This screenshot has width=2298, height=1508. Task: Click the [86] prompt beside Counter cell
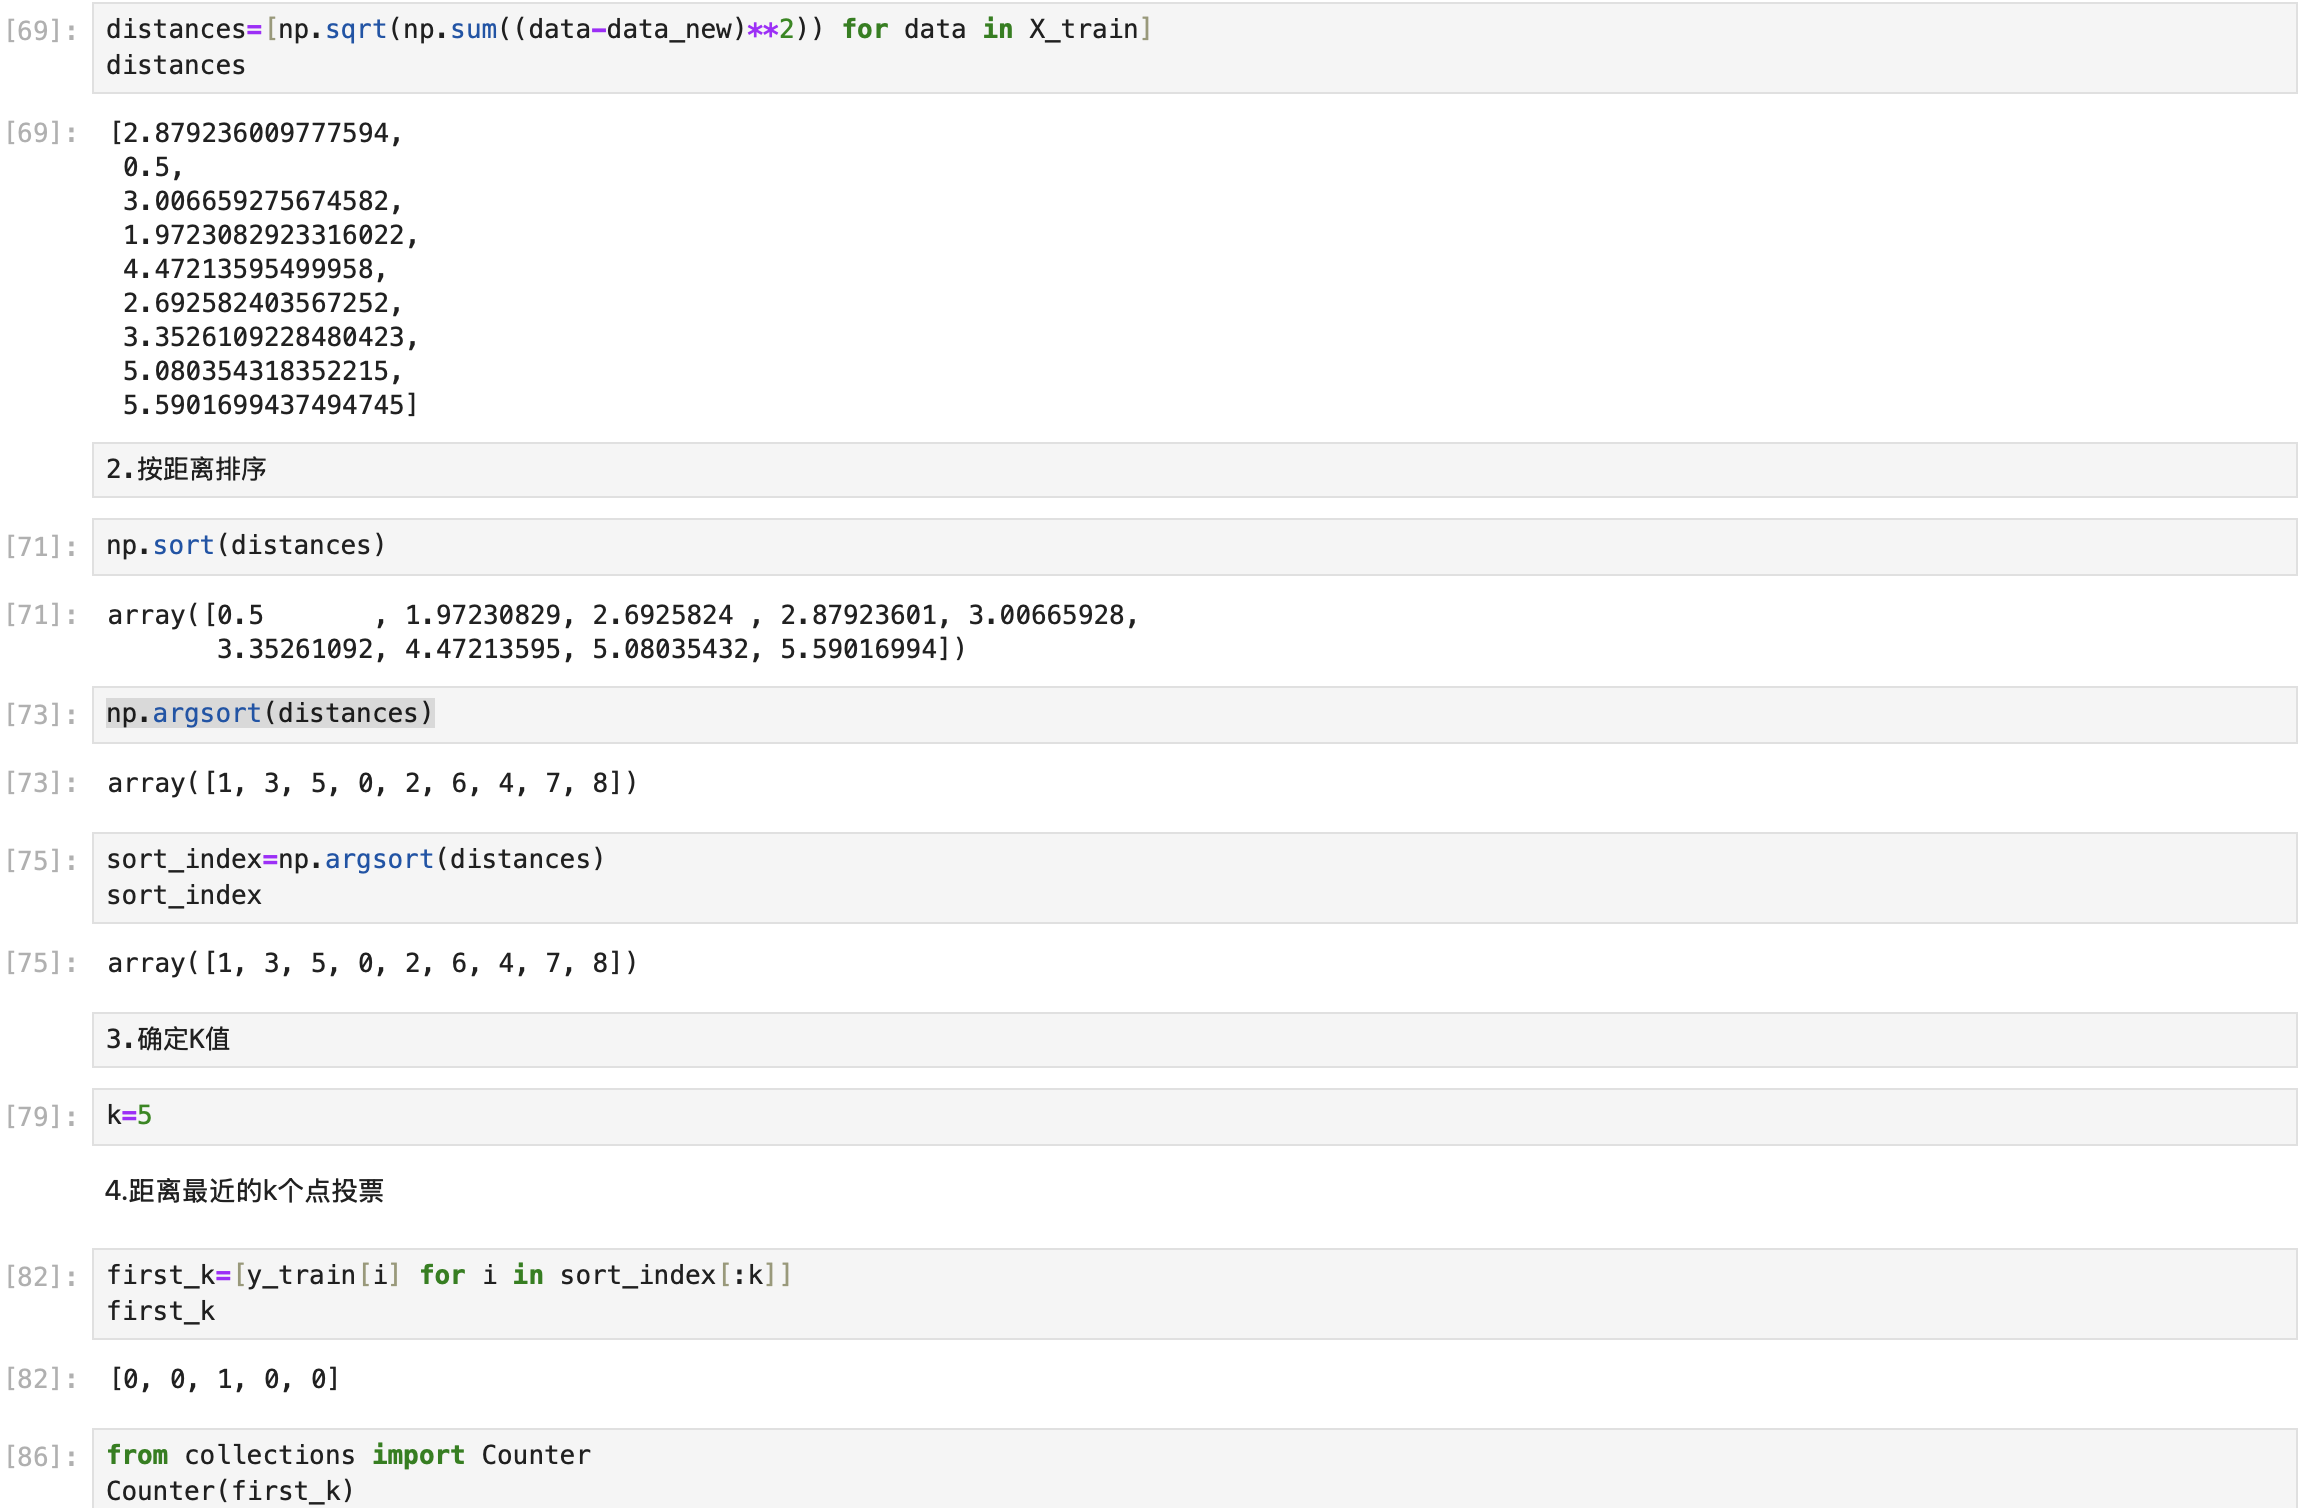point(41,1457)
